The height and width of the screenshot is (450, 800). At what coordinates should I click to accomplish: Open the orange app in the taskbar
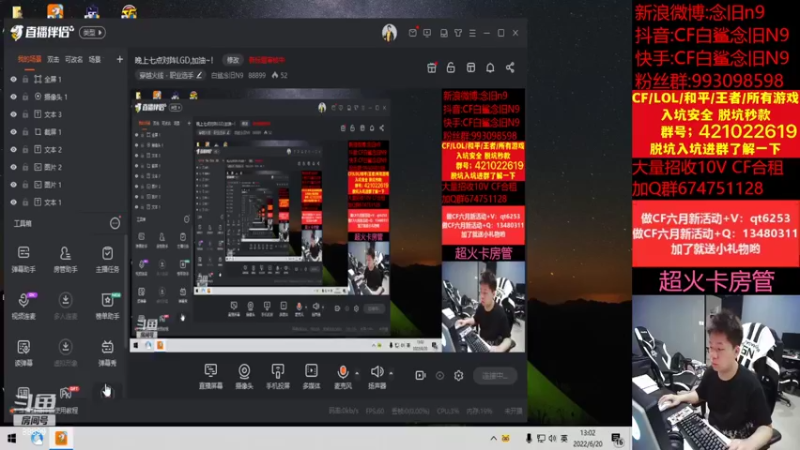[61, 438]
